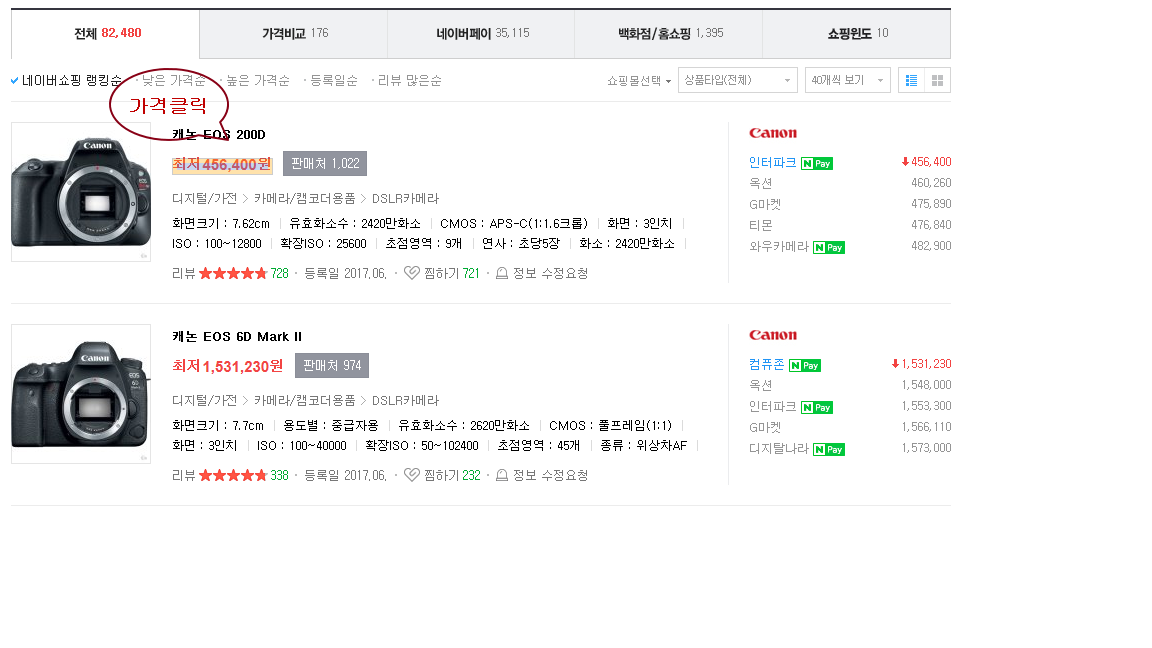Click N Pay badge next to 컴퓨존
The image size is (1152, 648).
(x=804, y=365)
